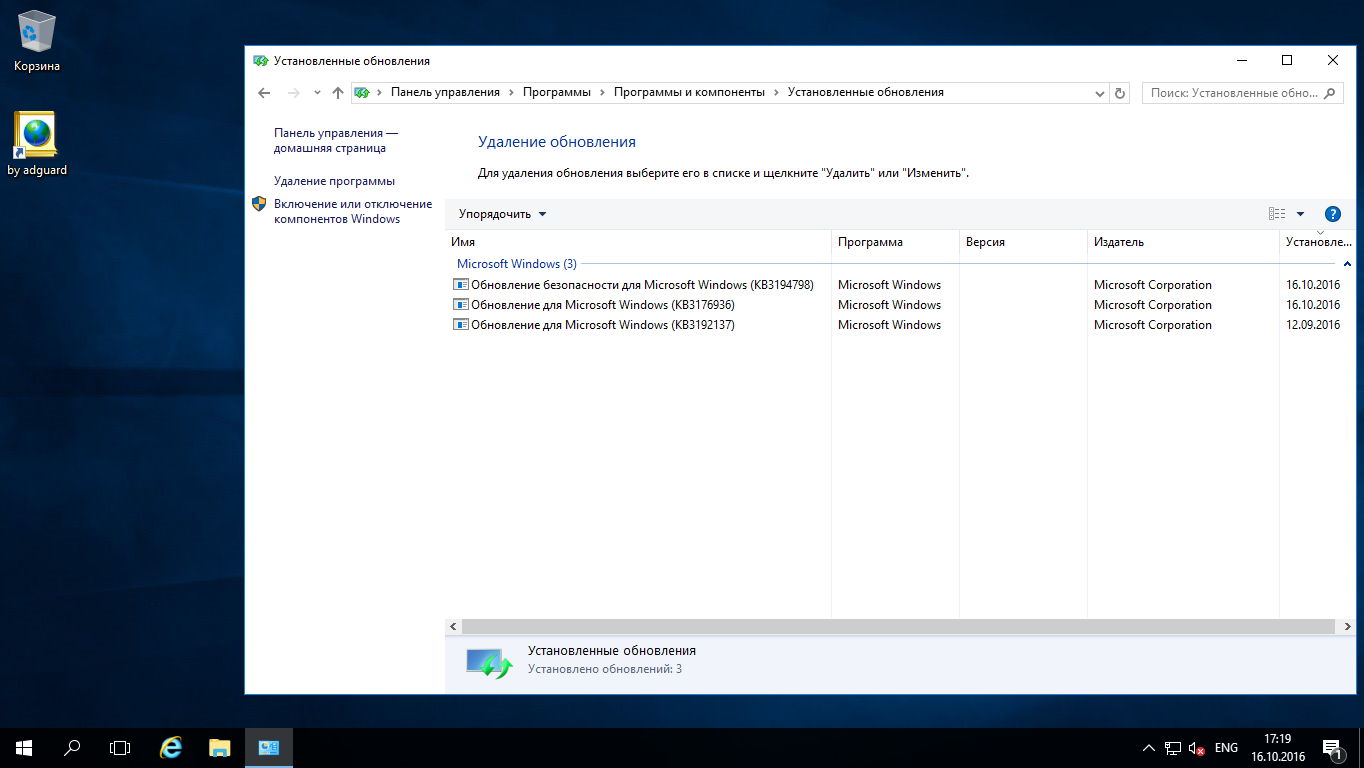Expand the address bar history dropdown
This screenshot has width=1364, height=768.
(1099, 93)
